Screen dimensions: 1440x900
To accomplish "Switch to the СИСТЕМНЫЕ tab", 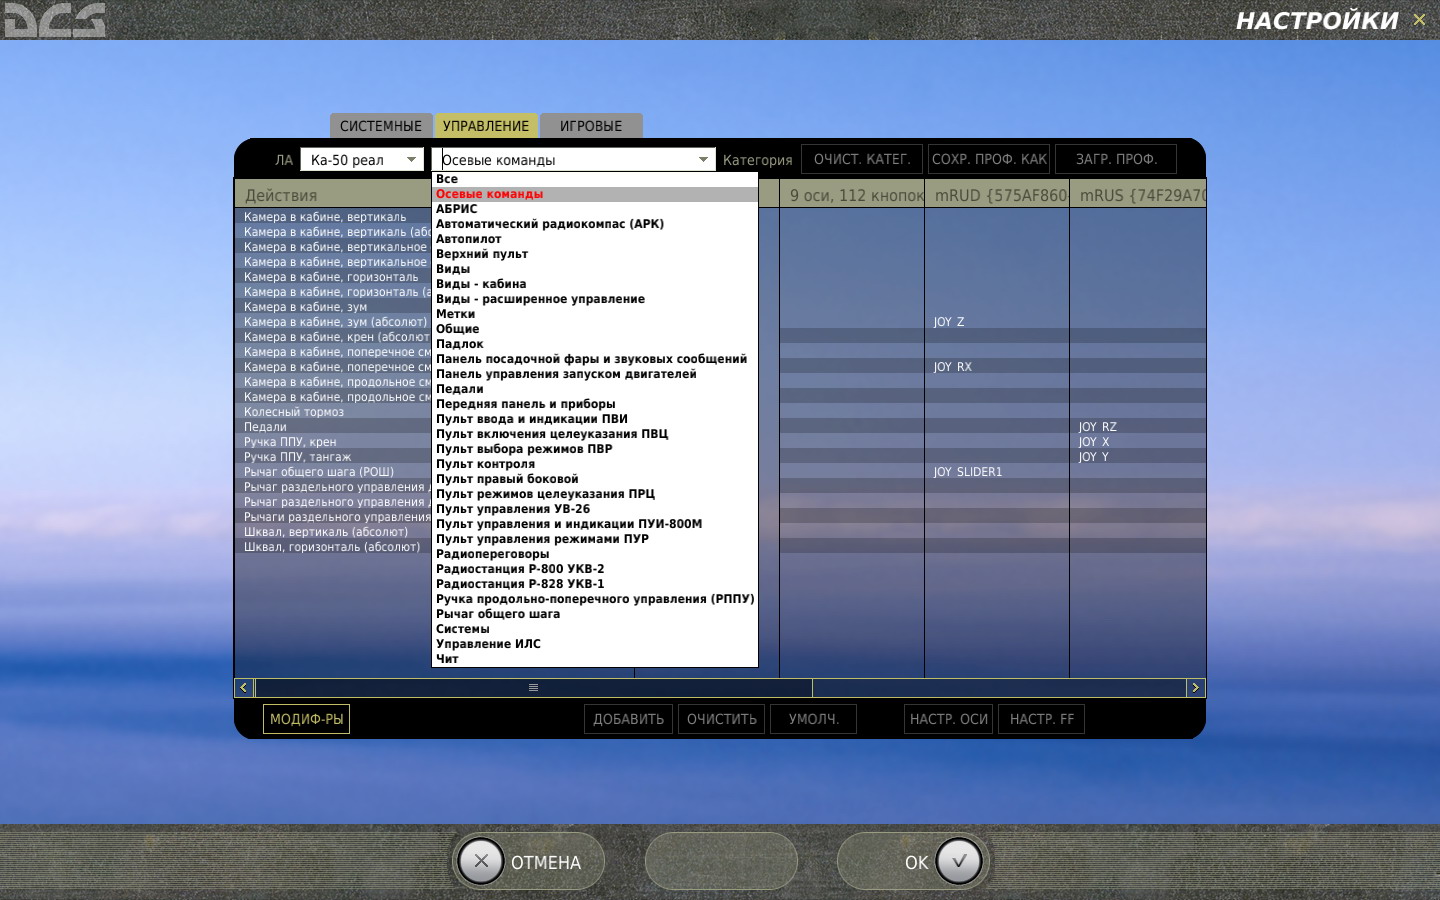I will (x=380, y=126).
